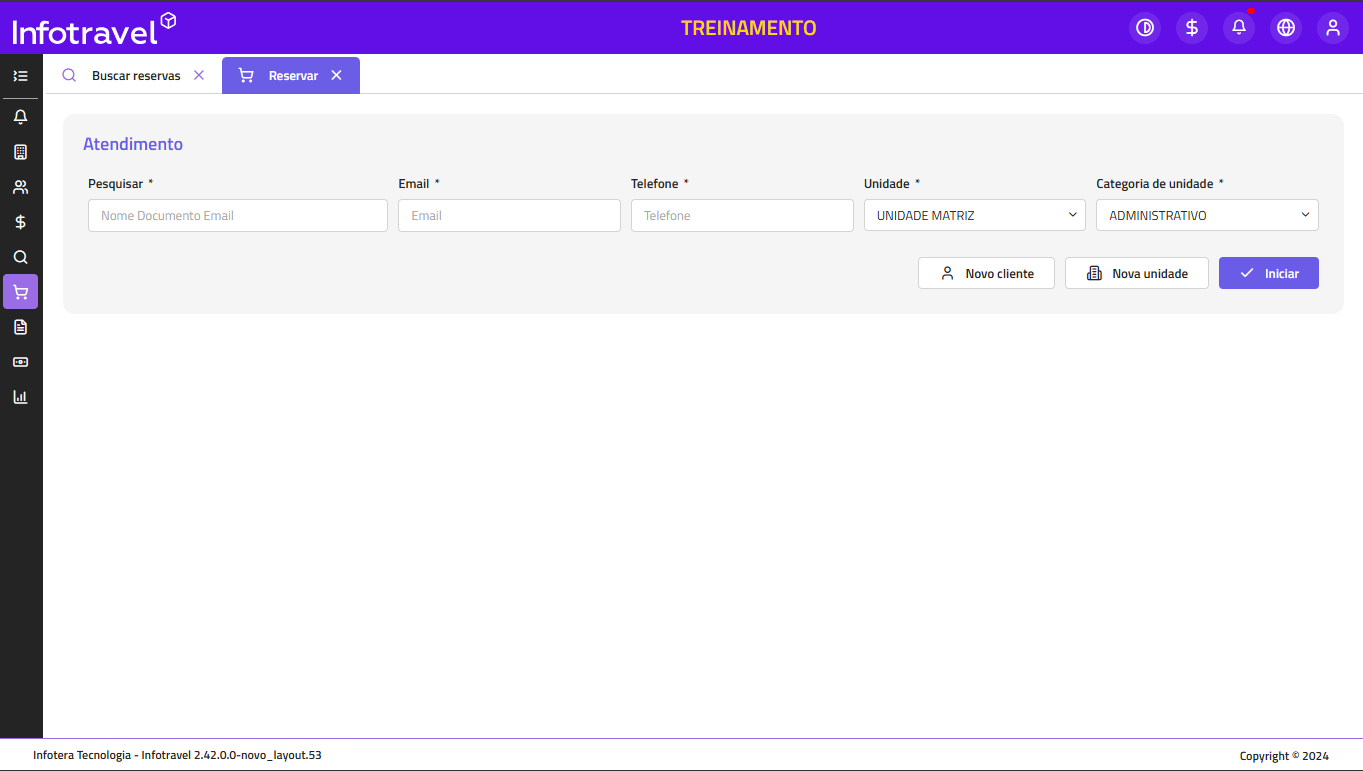This screenshot has height=771, width=1363.
Task: Focus the Pesquisar input field
Action: pos(238,216)
